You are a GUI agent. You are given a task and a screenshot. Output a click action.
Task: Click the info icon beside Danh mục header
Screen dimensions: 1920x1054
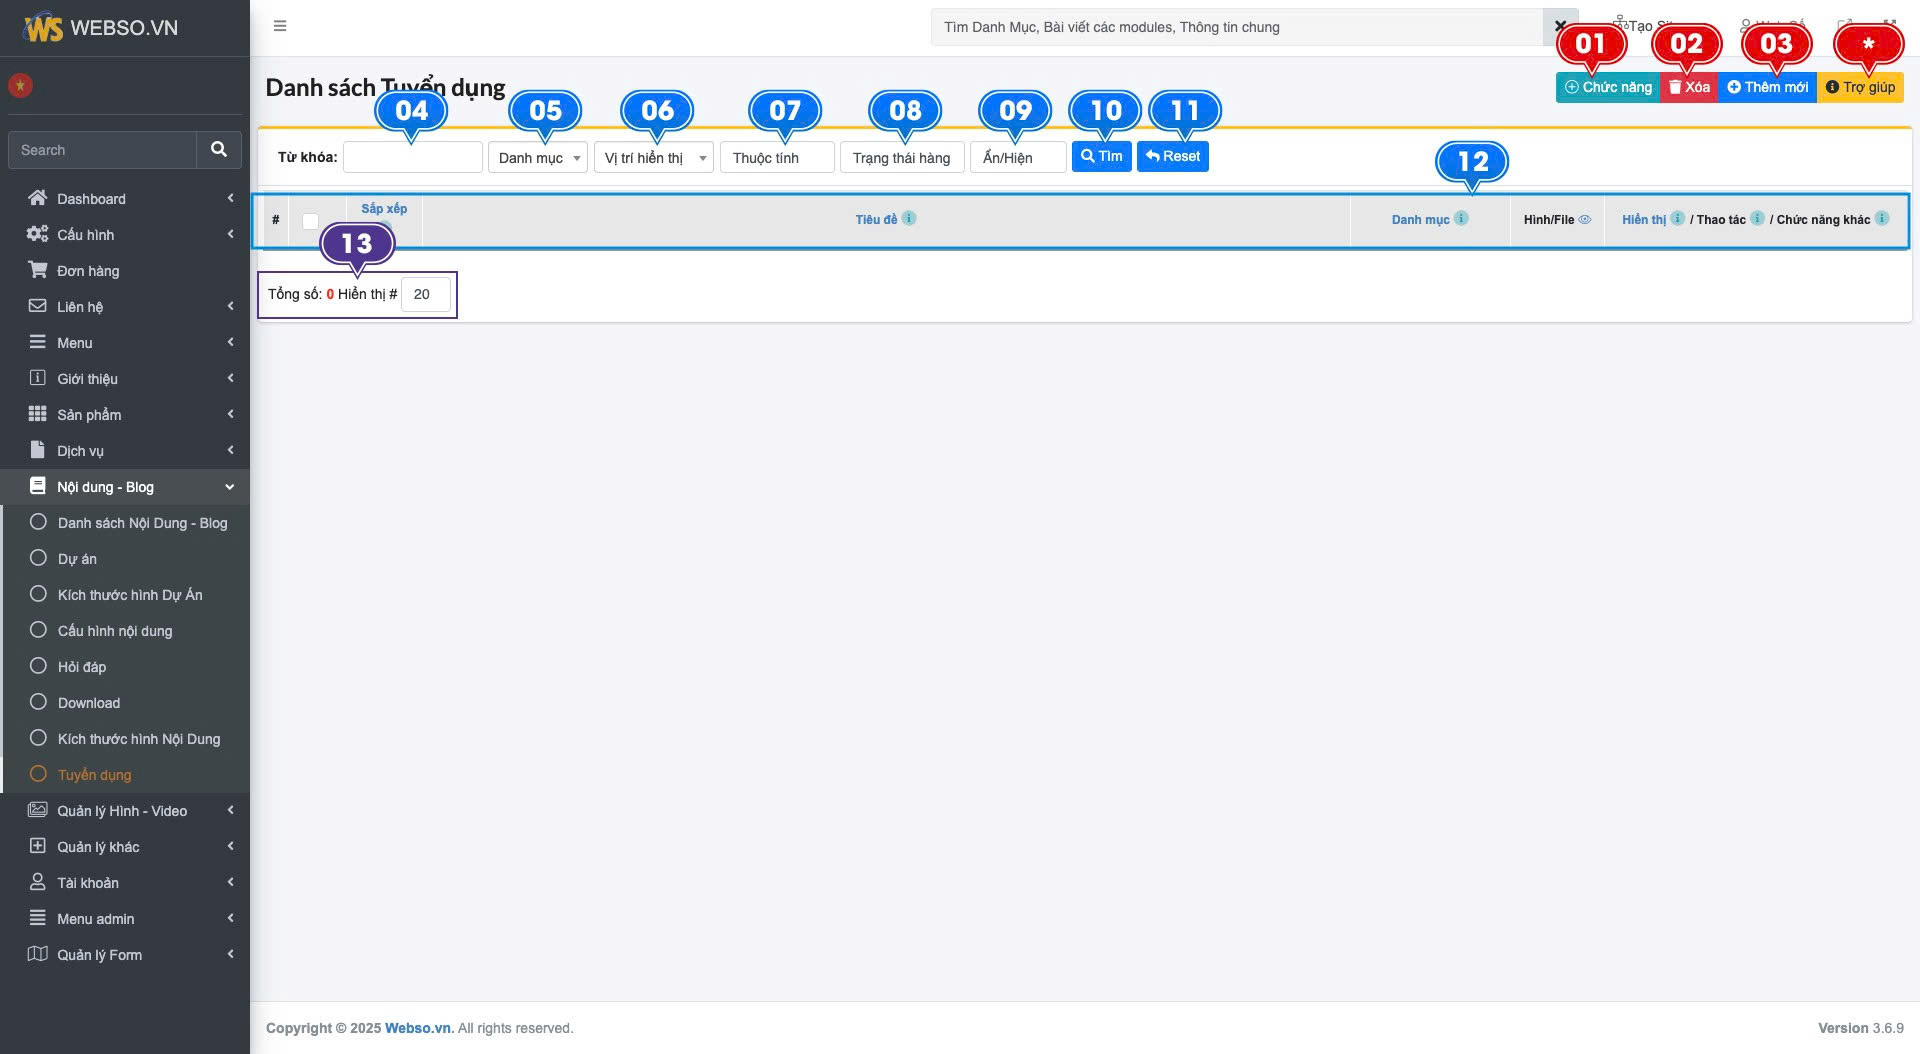tap(1461, 219)
